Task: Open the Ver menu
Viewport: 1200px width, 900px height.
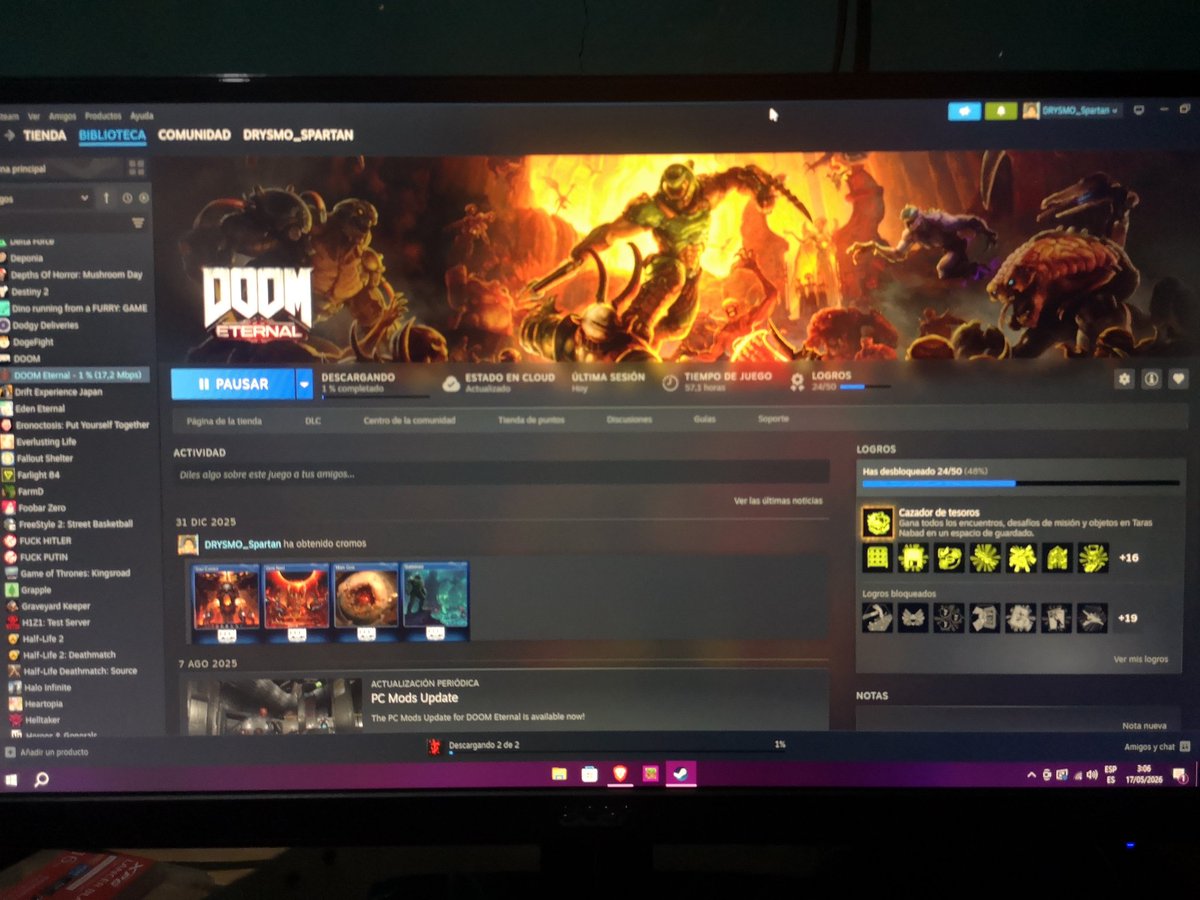Action: coord(34,116)
